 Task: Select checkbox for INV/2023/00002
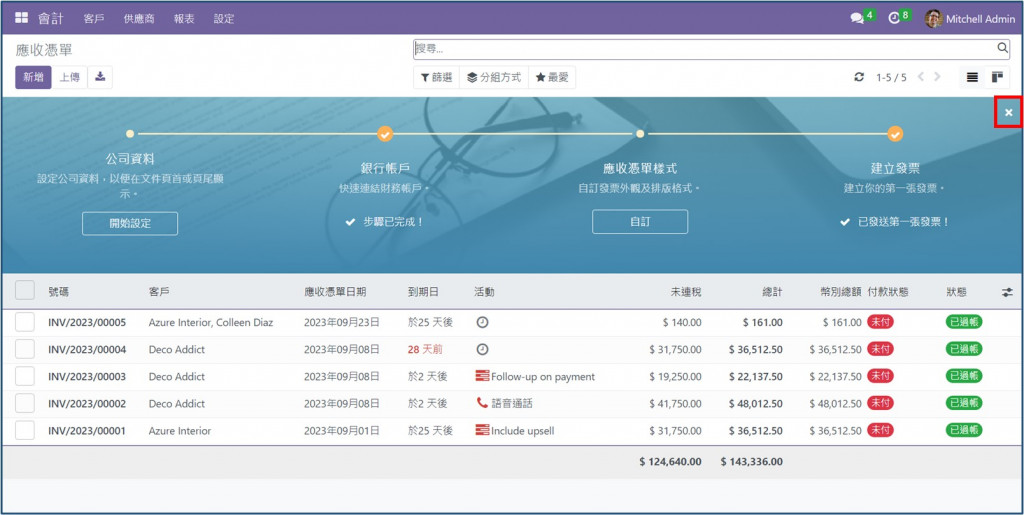click(25, 403)
